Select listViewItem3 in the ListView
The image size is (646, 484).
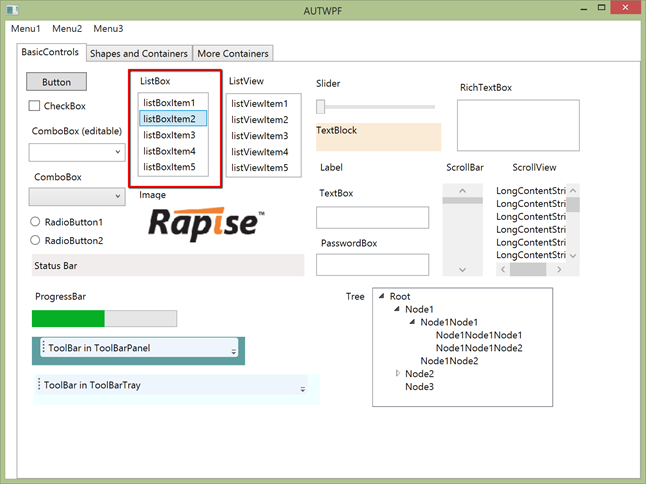coord(259,136)
